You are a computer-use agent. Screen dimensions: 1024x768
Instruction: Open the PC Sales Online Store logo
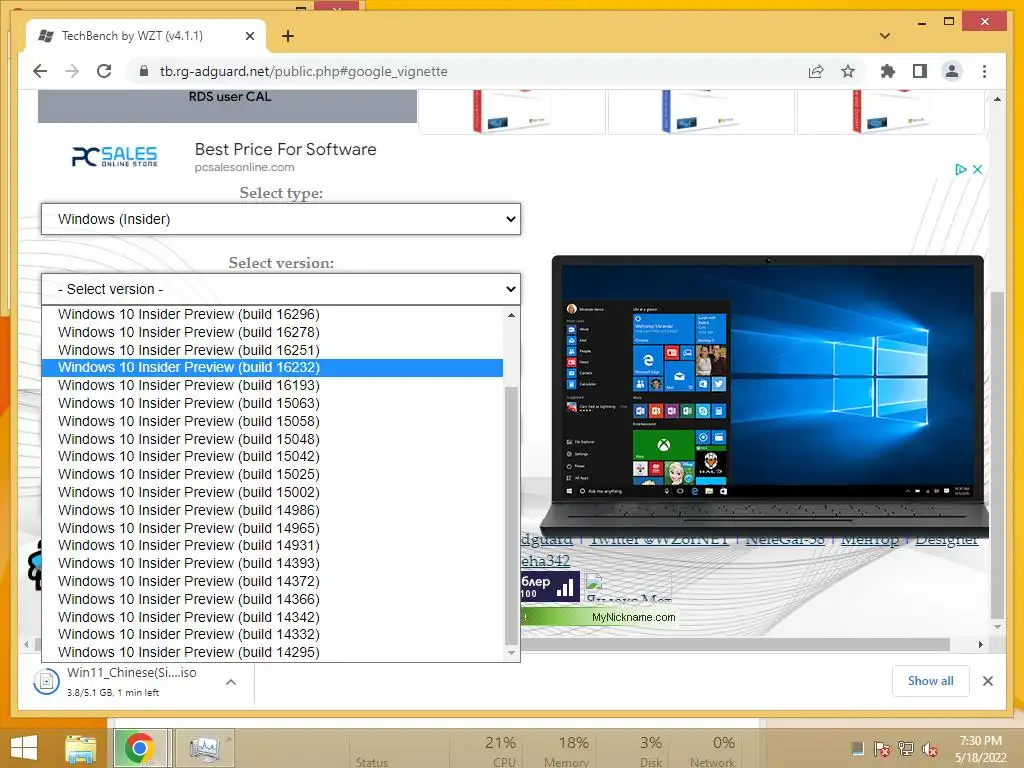[x=114, y=157]
